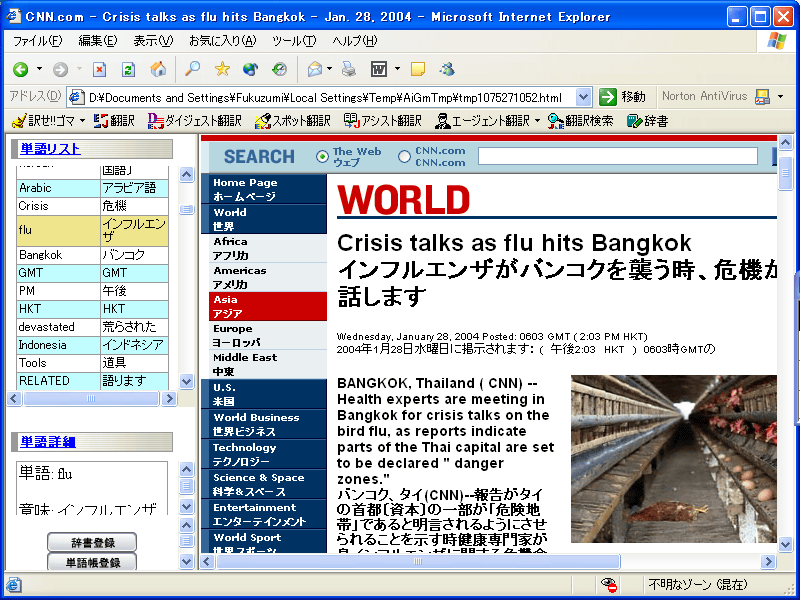Click the security zone icon in status bar
Viewport: 800px width, 600px height.
(609, 584)
